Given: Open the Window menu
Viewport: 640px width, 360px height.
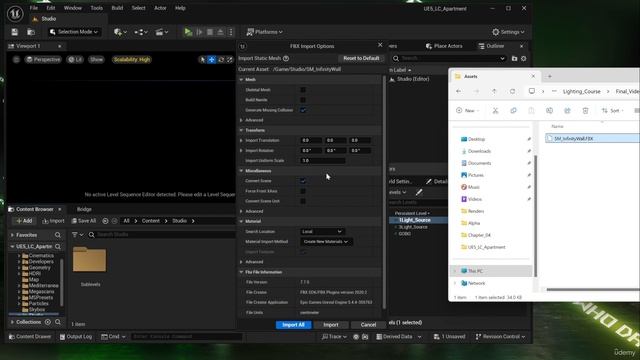Looking at the screenshot, I should [73, 8].
